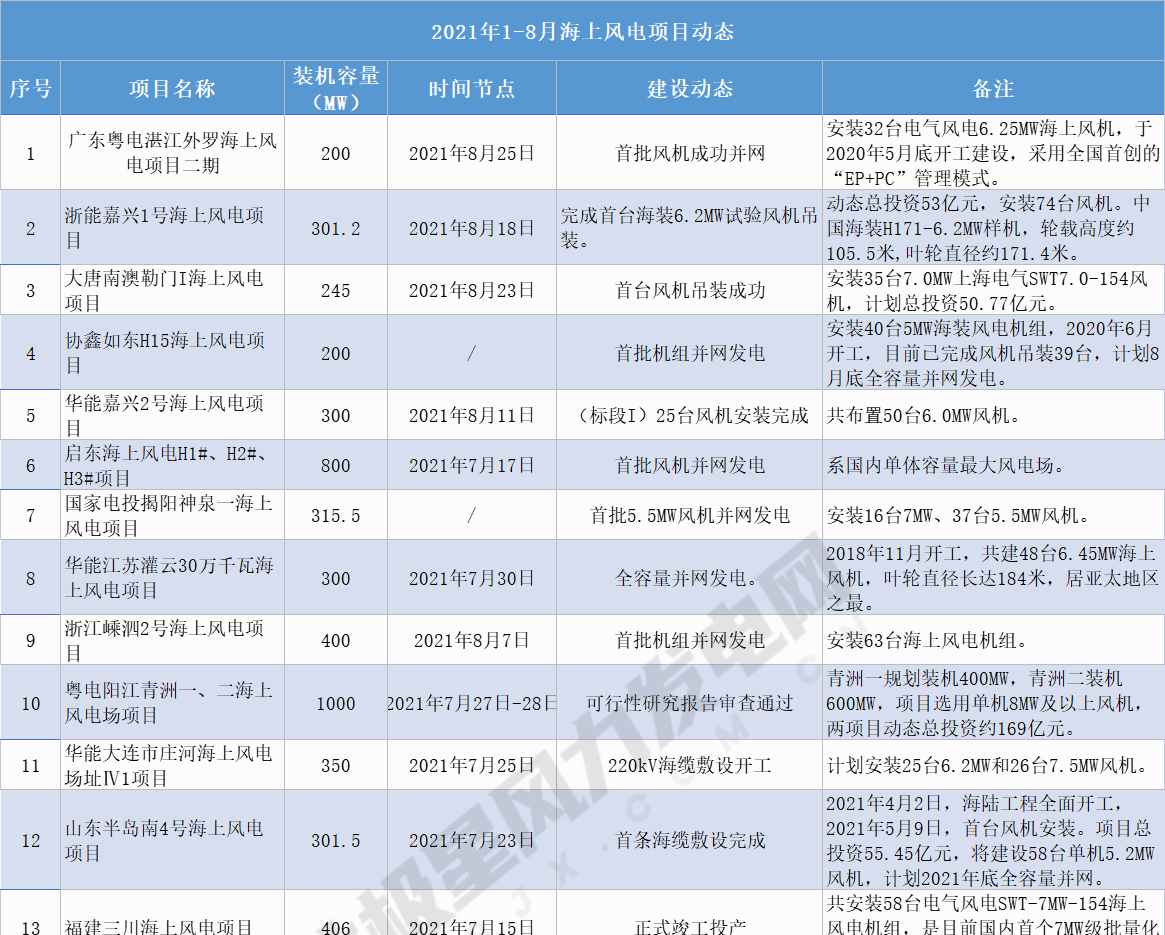Select 协鑫如东H15海上风电项目 cell
Image resolution: width=1165 pixels, height=935 pixels.
coord(172,353)
